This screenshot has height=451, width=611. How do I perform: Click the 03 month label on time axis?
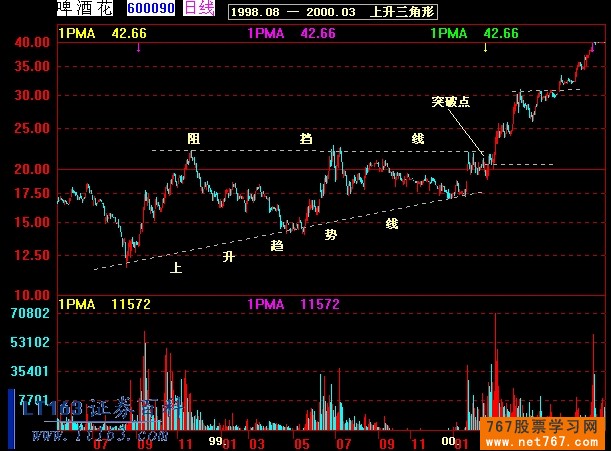pos(257,444)
